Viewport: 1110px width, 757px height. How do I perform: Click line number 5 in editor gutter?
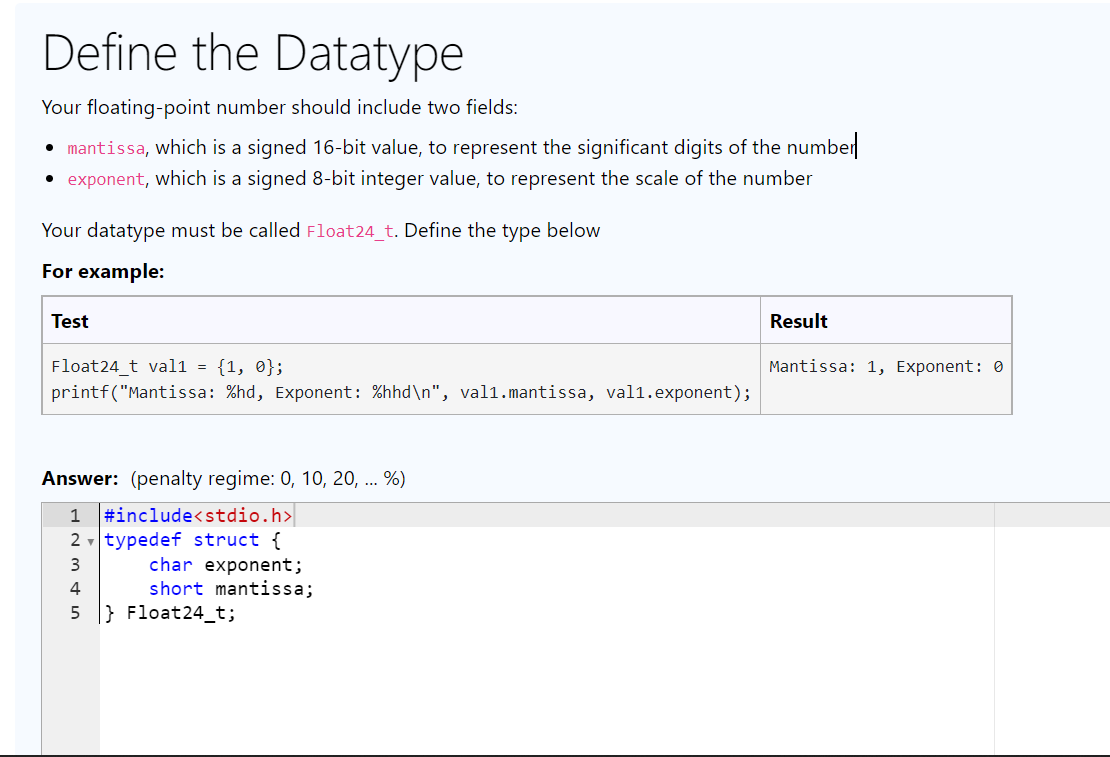(74, 613)
